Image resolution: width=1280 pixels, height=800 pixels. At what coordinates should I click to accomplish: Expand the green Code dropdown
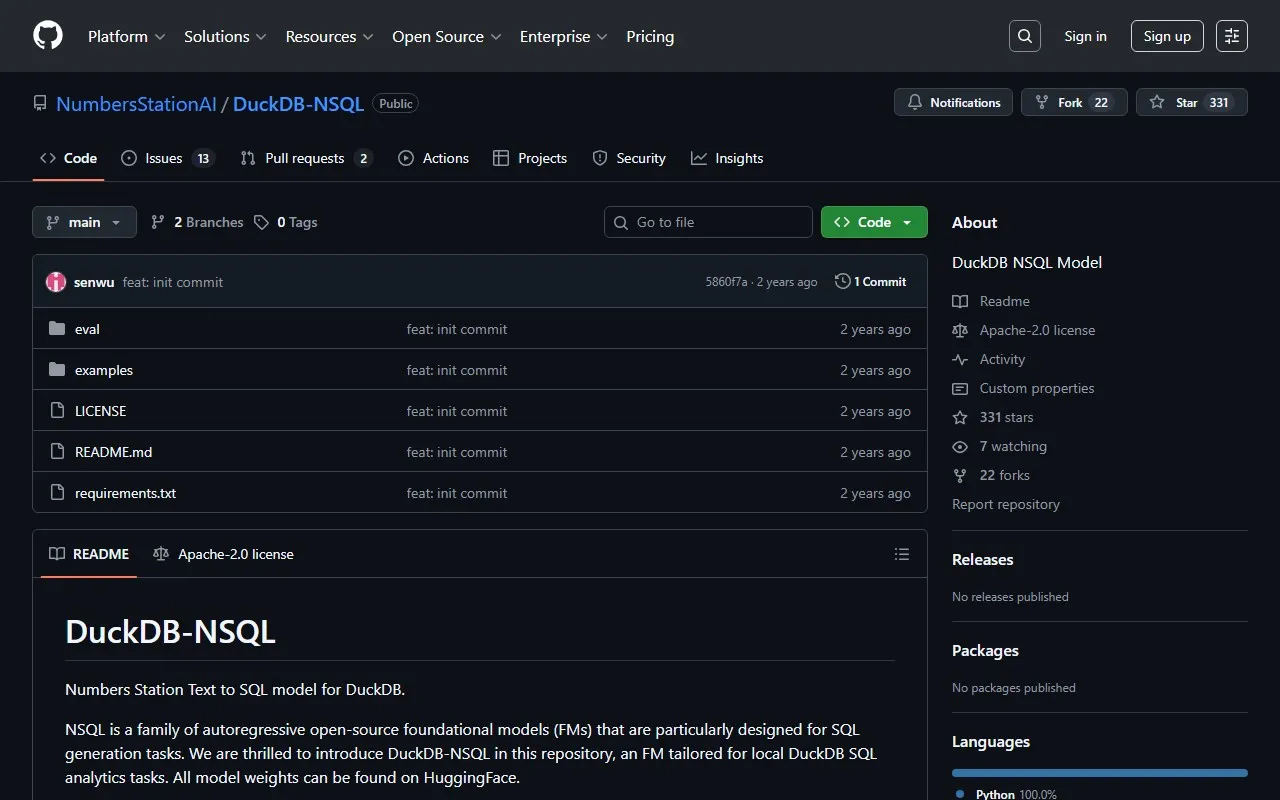coord(874,222)
